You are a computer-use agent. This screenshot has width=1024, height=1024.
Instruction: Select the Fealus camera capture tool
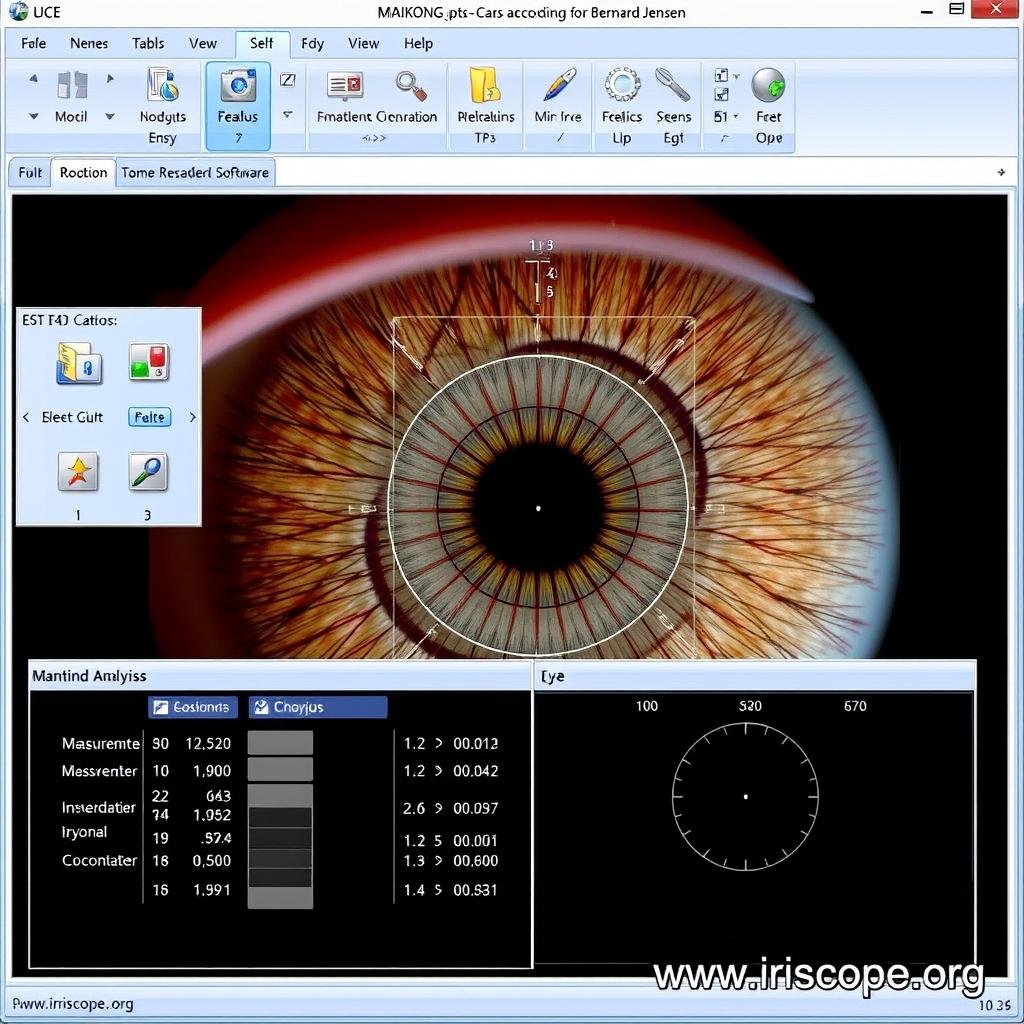point(237,95)
